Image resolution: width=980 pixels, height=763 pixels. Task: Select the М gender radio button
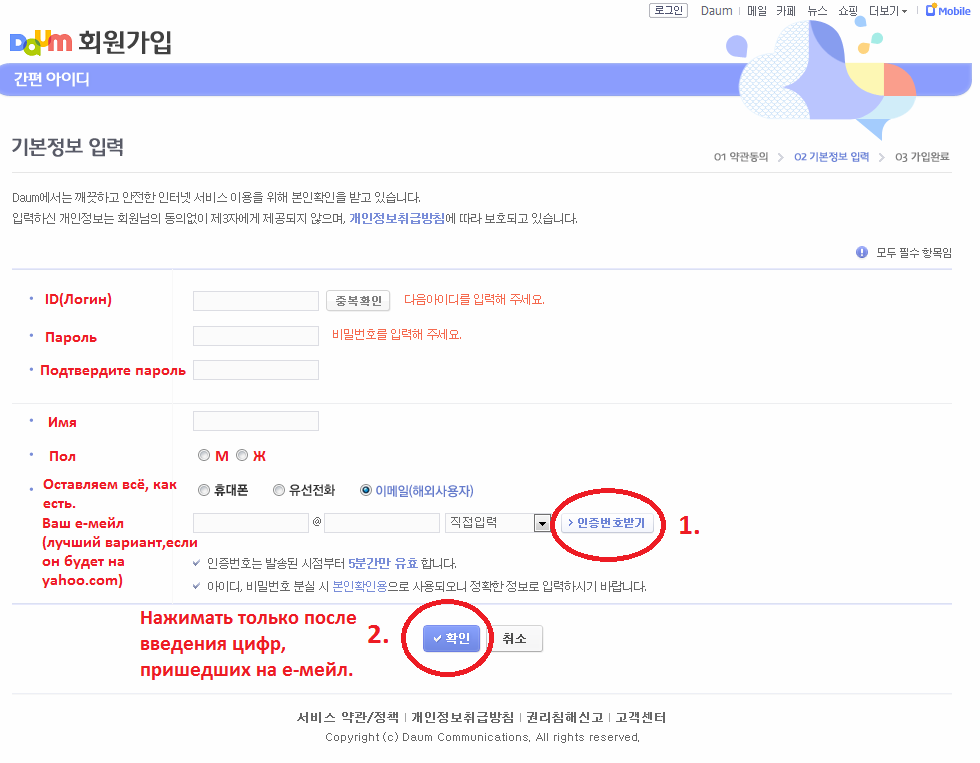[204, 456]
